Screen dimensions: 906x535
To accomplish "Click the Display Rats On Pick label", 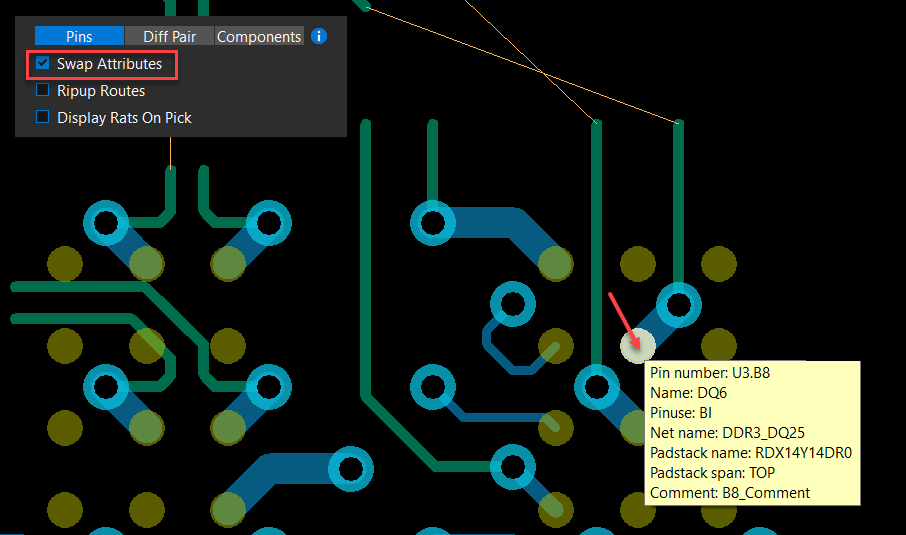I will pos(124,118).
